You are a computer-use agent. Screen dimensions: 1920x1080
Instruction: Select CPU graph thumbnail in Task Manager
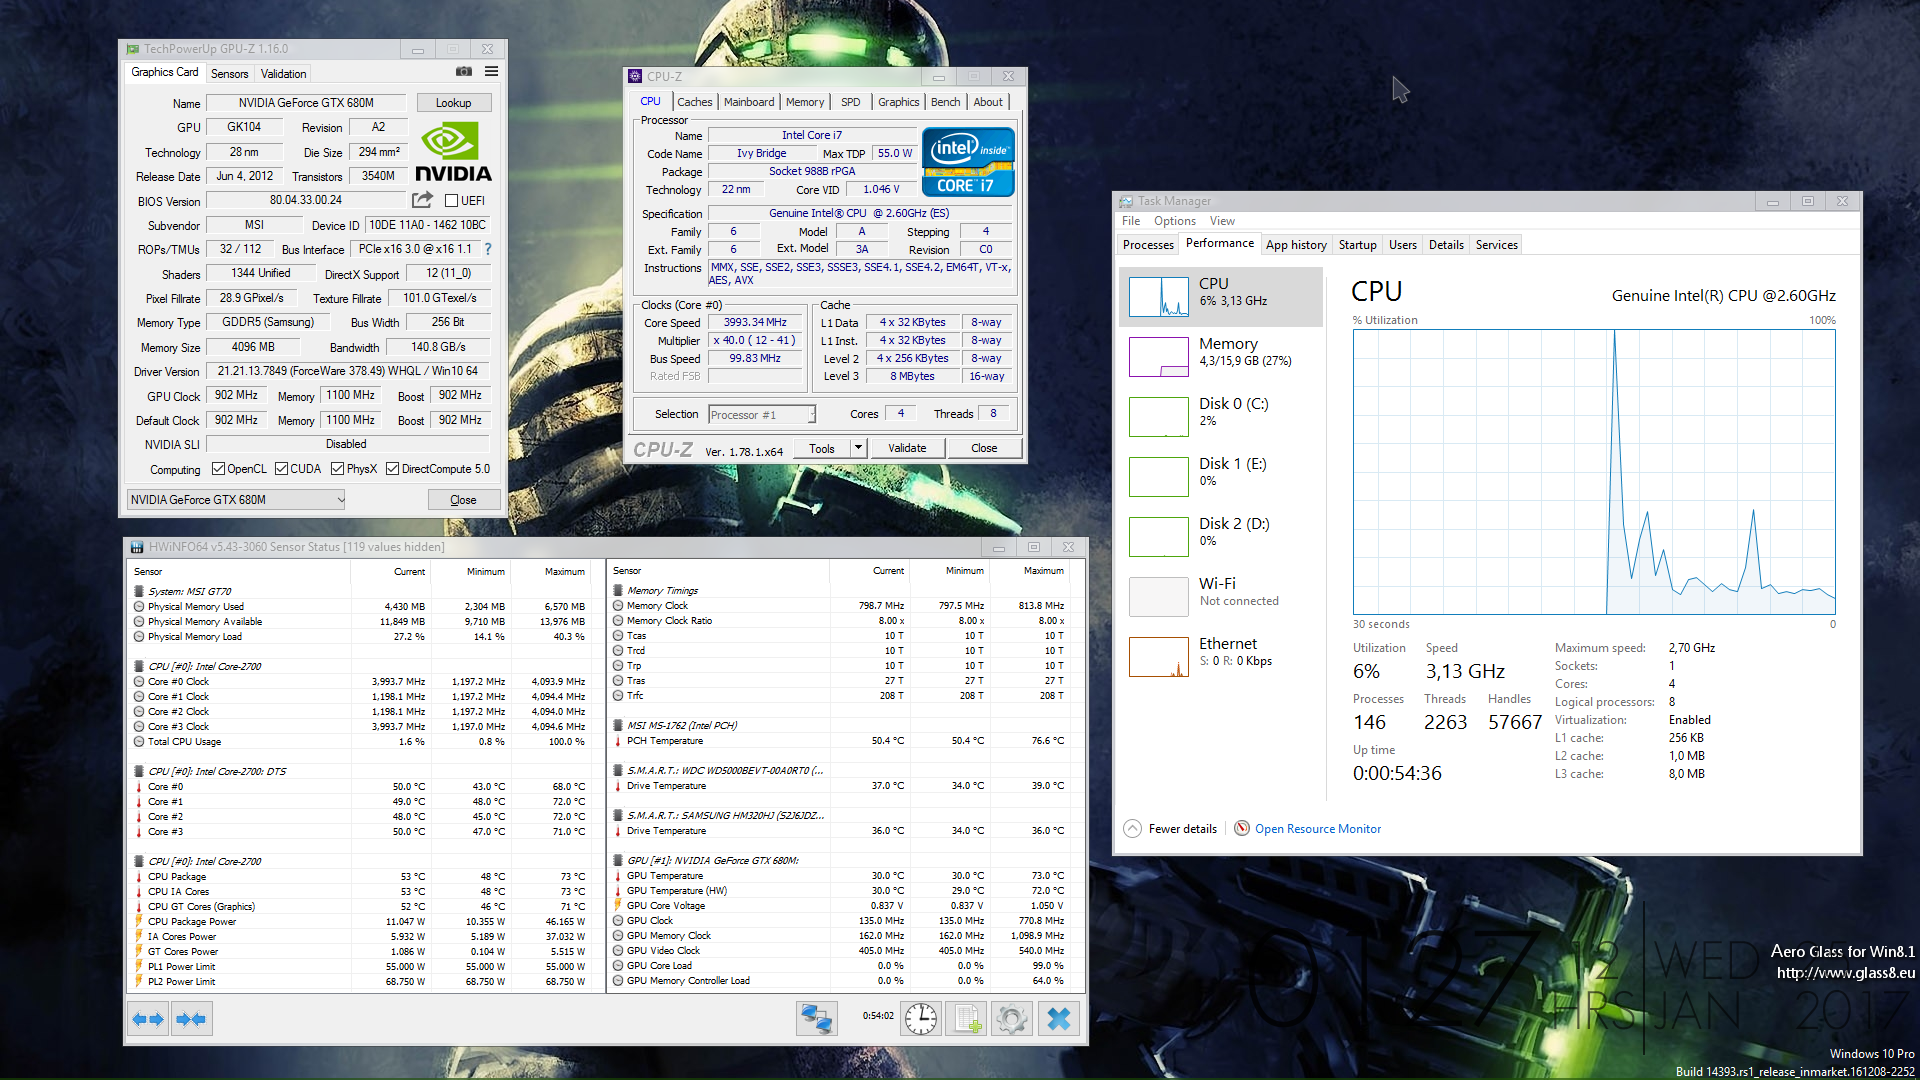[x=1159, y=297]
